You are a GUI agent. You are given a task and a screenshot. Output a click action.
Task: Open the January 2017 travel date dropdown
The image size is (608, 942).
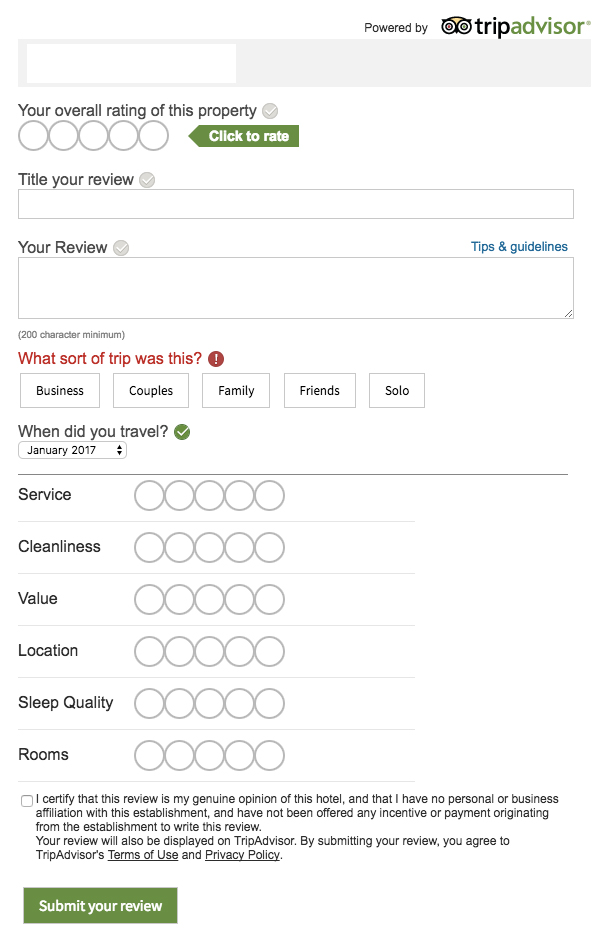click(72, 450)
